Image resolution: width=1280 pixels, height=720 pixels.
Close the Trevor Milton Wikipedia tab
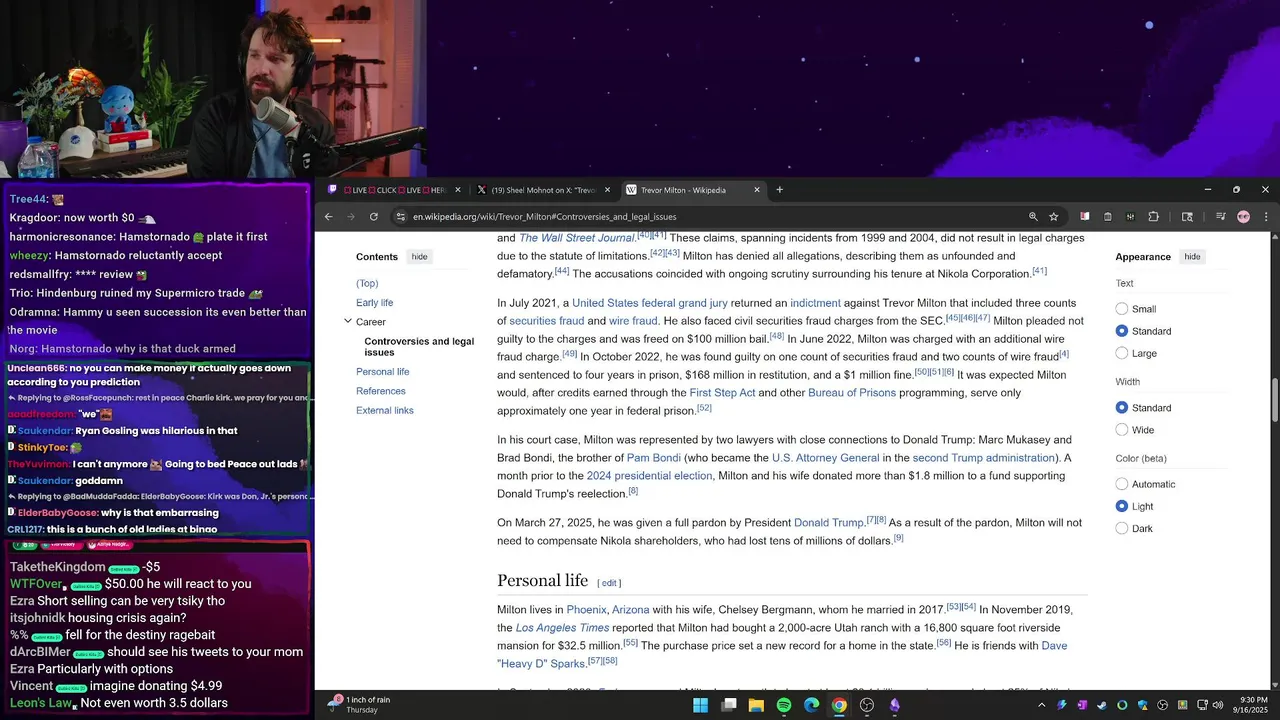pyautogui.click(x=757, y=190)
